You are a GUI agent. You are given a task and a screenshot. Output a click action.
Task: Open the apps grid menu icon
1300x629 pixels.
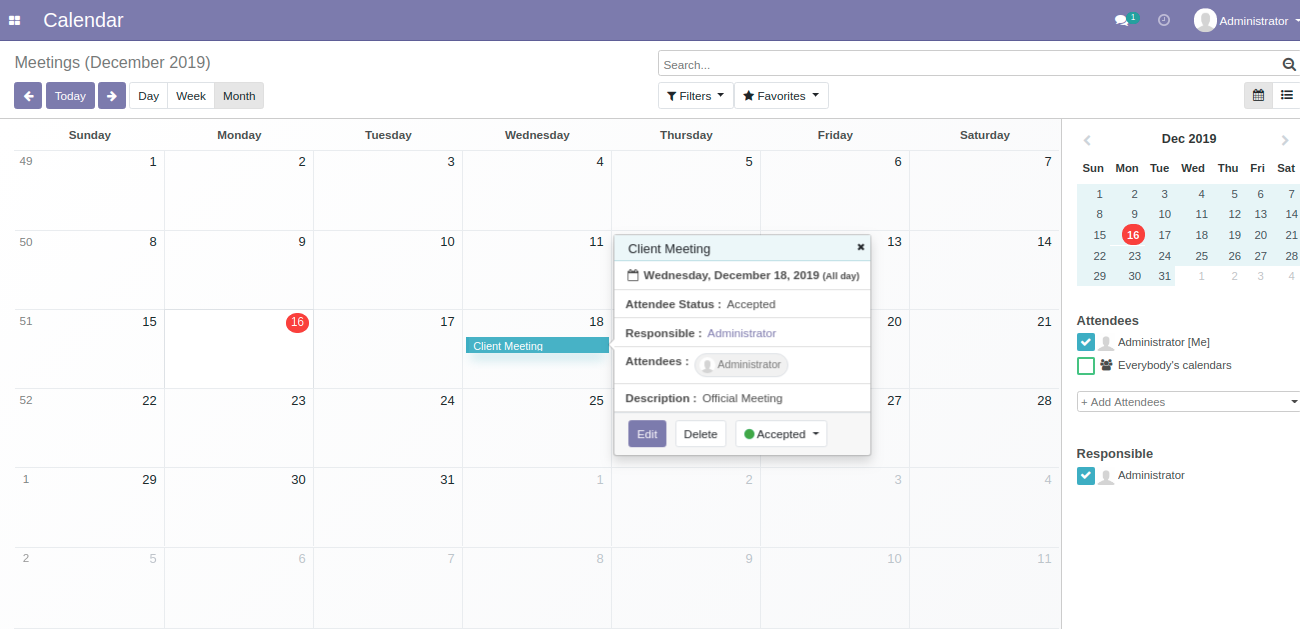pos(15,20)
